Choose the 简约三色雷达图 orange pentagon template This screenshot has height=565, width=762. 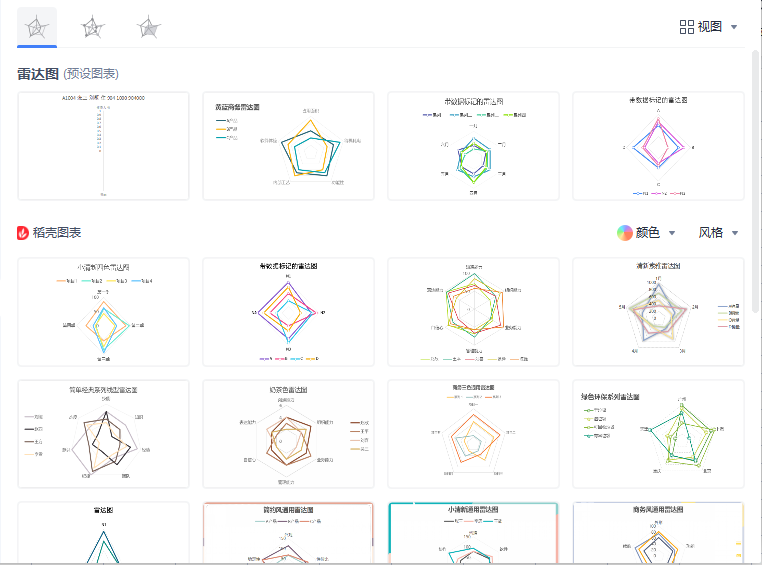point(473,434)
